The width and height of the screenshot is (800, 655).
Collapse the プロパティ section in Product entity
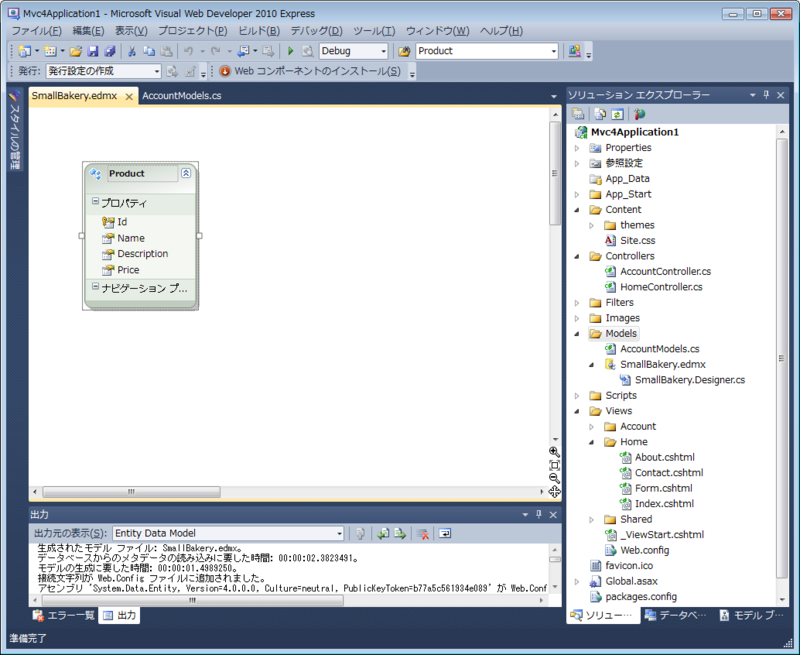click(x=95, y=201)
